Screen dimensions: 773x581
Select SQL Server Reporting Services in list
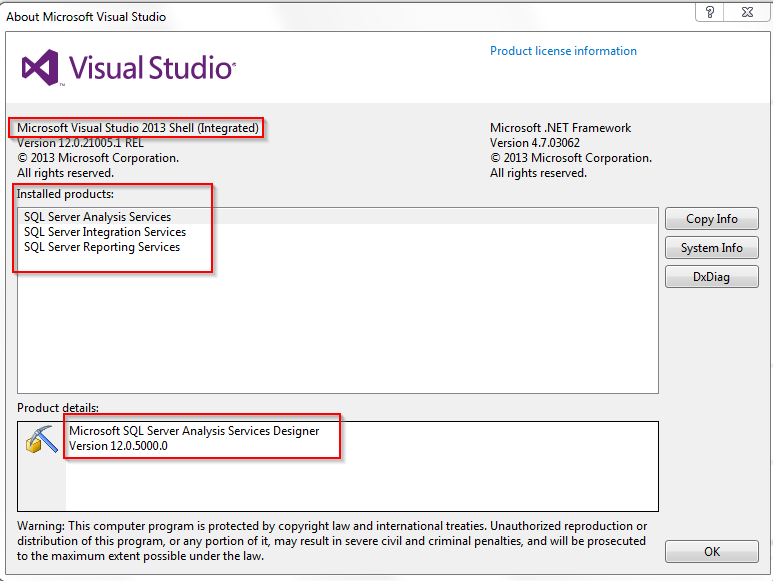pos(338,247)
